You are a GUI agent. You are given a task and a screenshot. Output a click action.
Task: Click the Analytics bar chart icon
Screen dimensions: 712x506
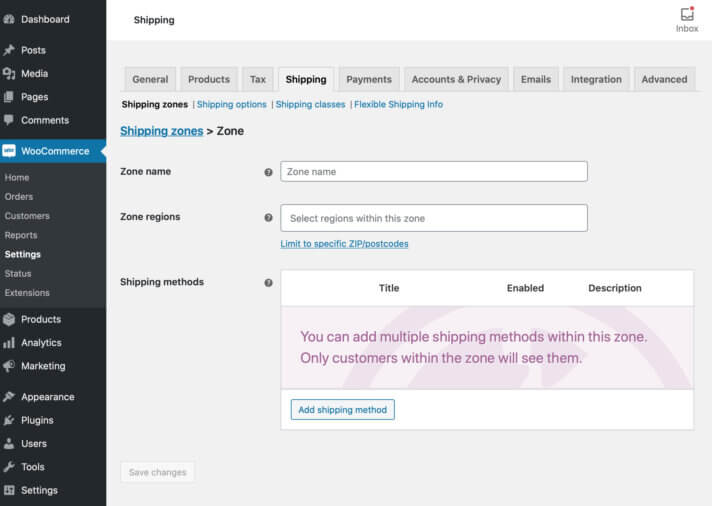click(9, 343)
